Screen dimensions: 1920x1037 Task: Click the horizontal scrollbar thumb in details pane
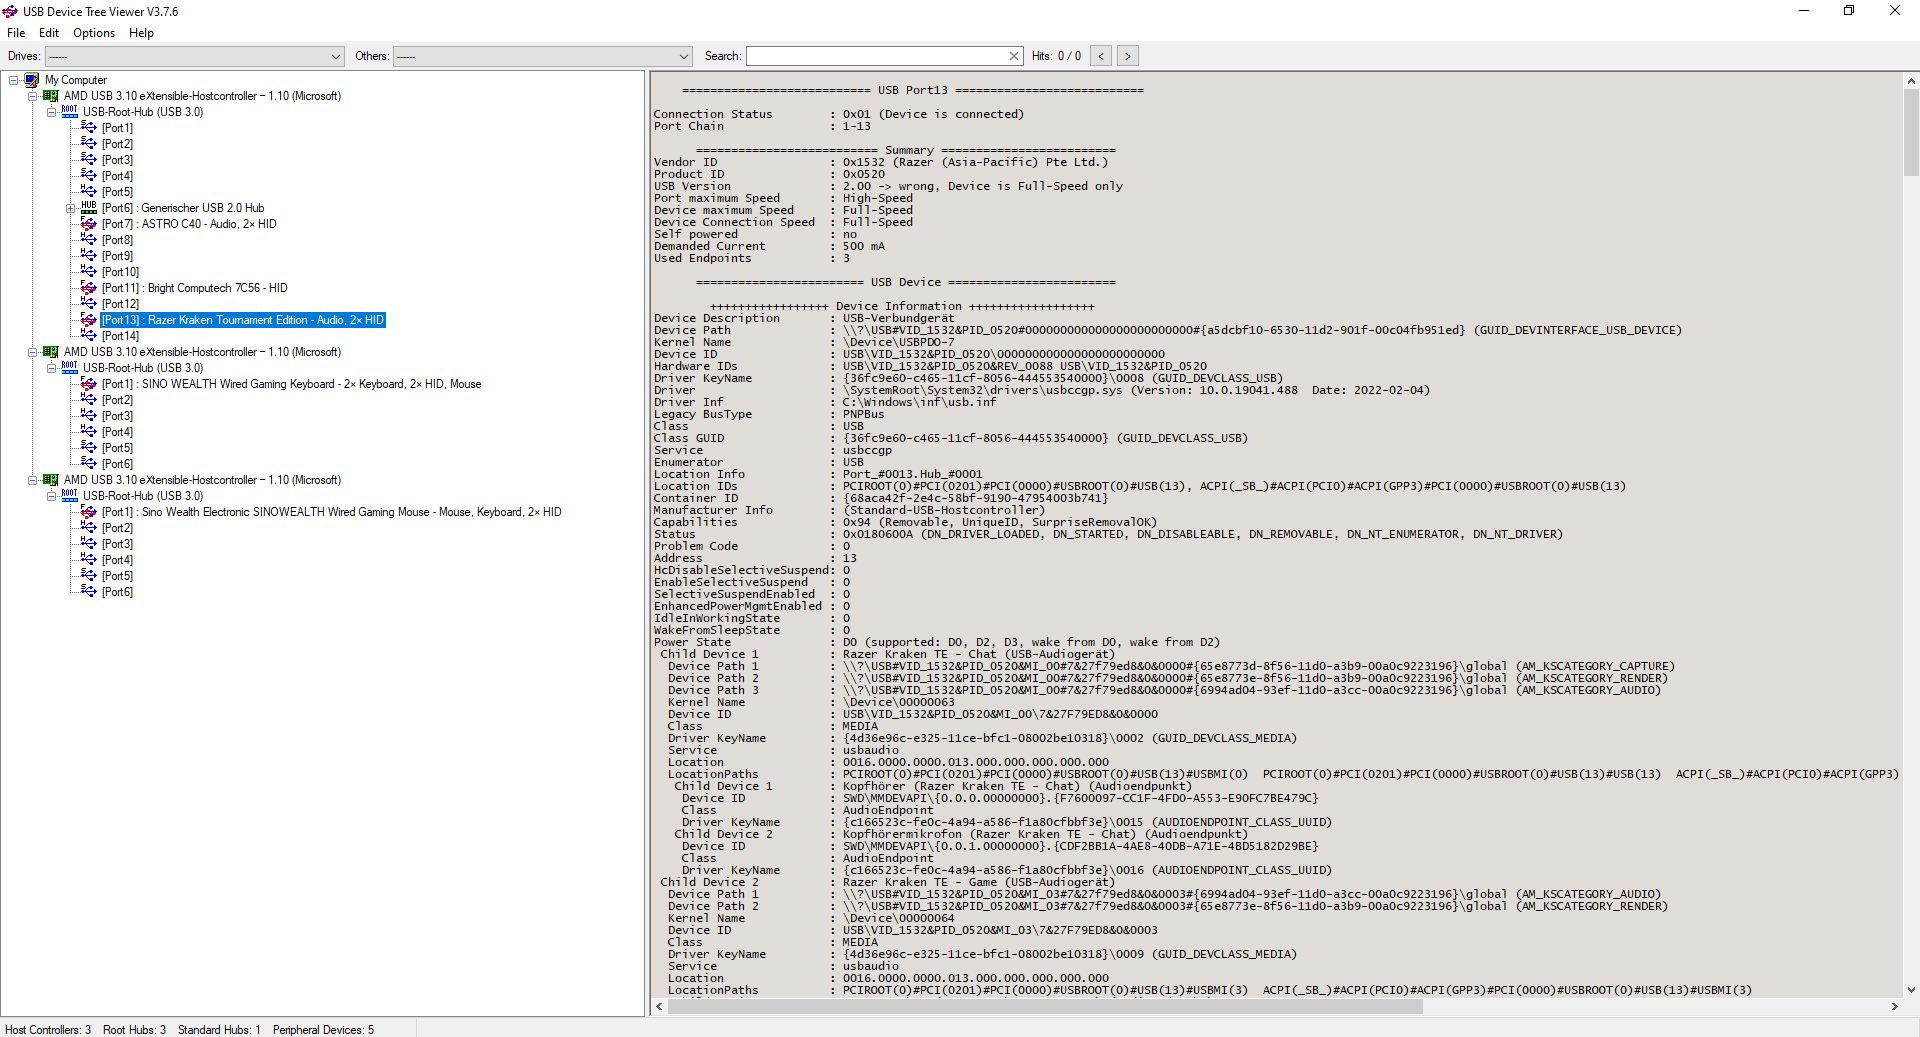point(1045,1006)
